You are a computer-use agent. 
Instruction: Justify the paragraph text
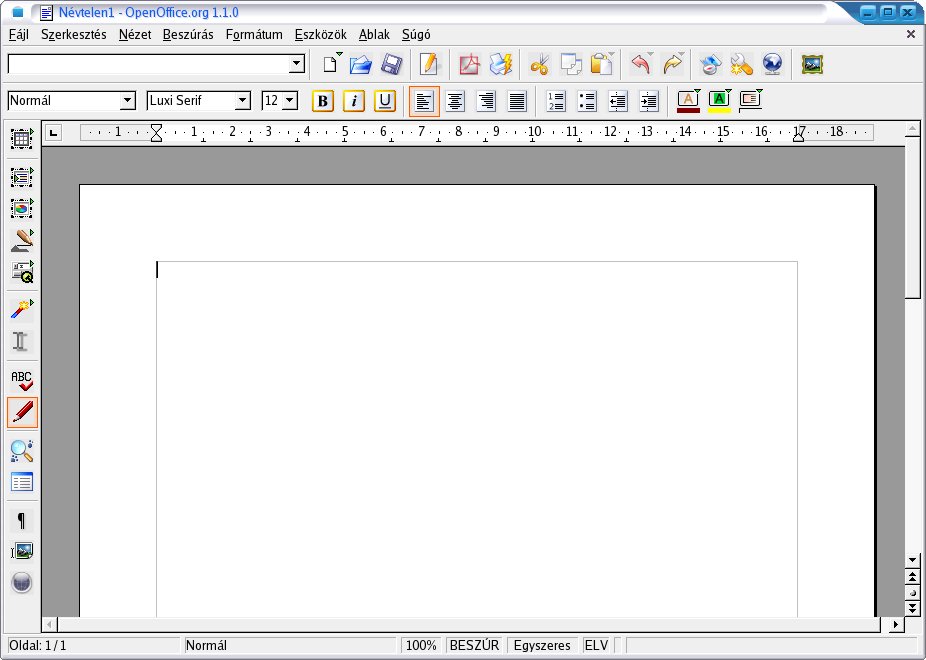click(517, 101)
